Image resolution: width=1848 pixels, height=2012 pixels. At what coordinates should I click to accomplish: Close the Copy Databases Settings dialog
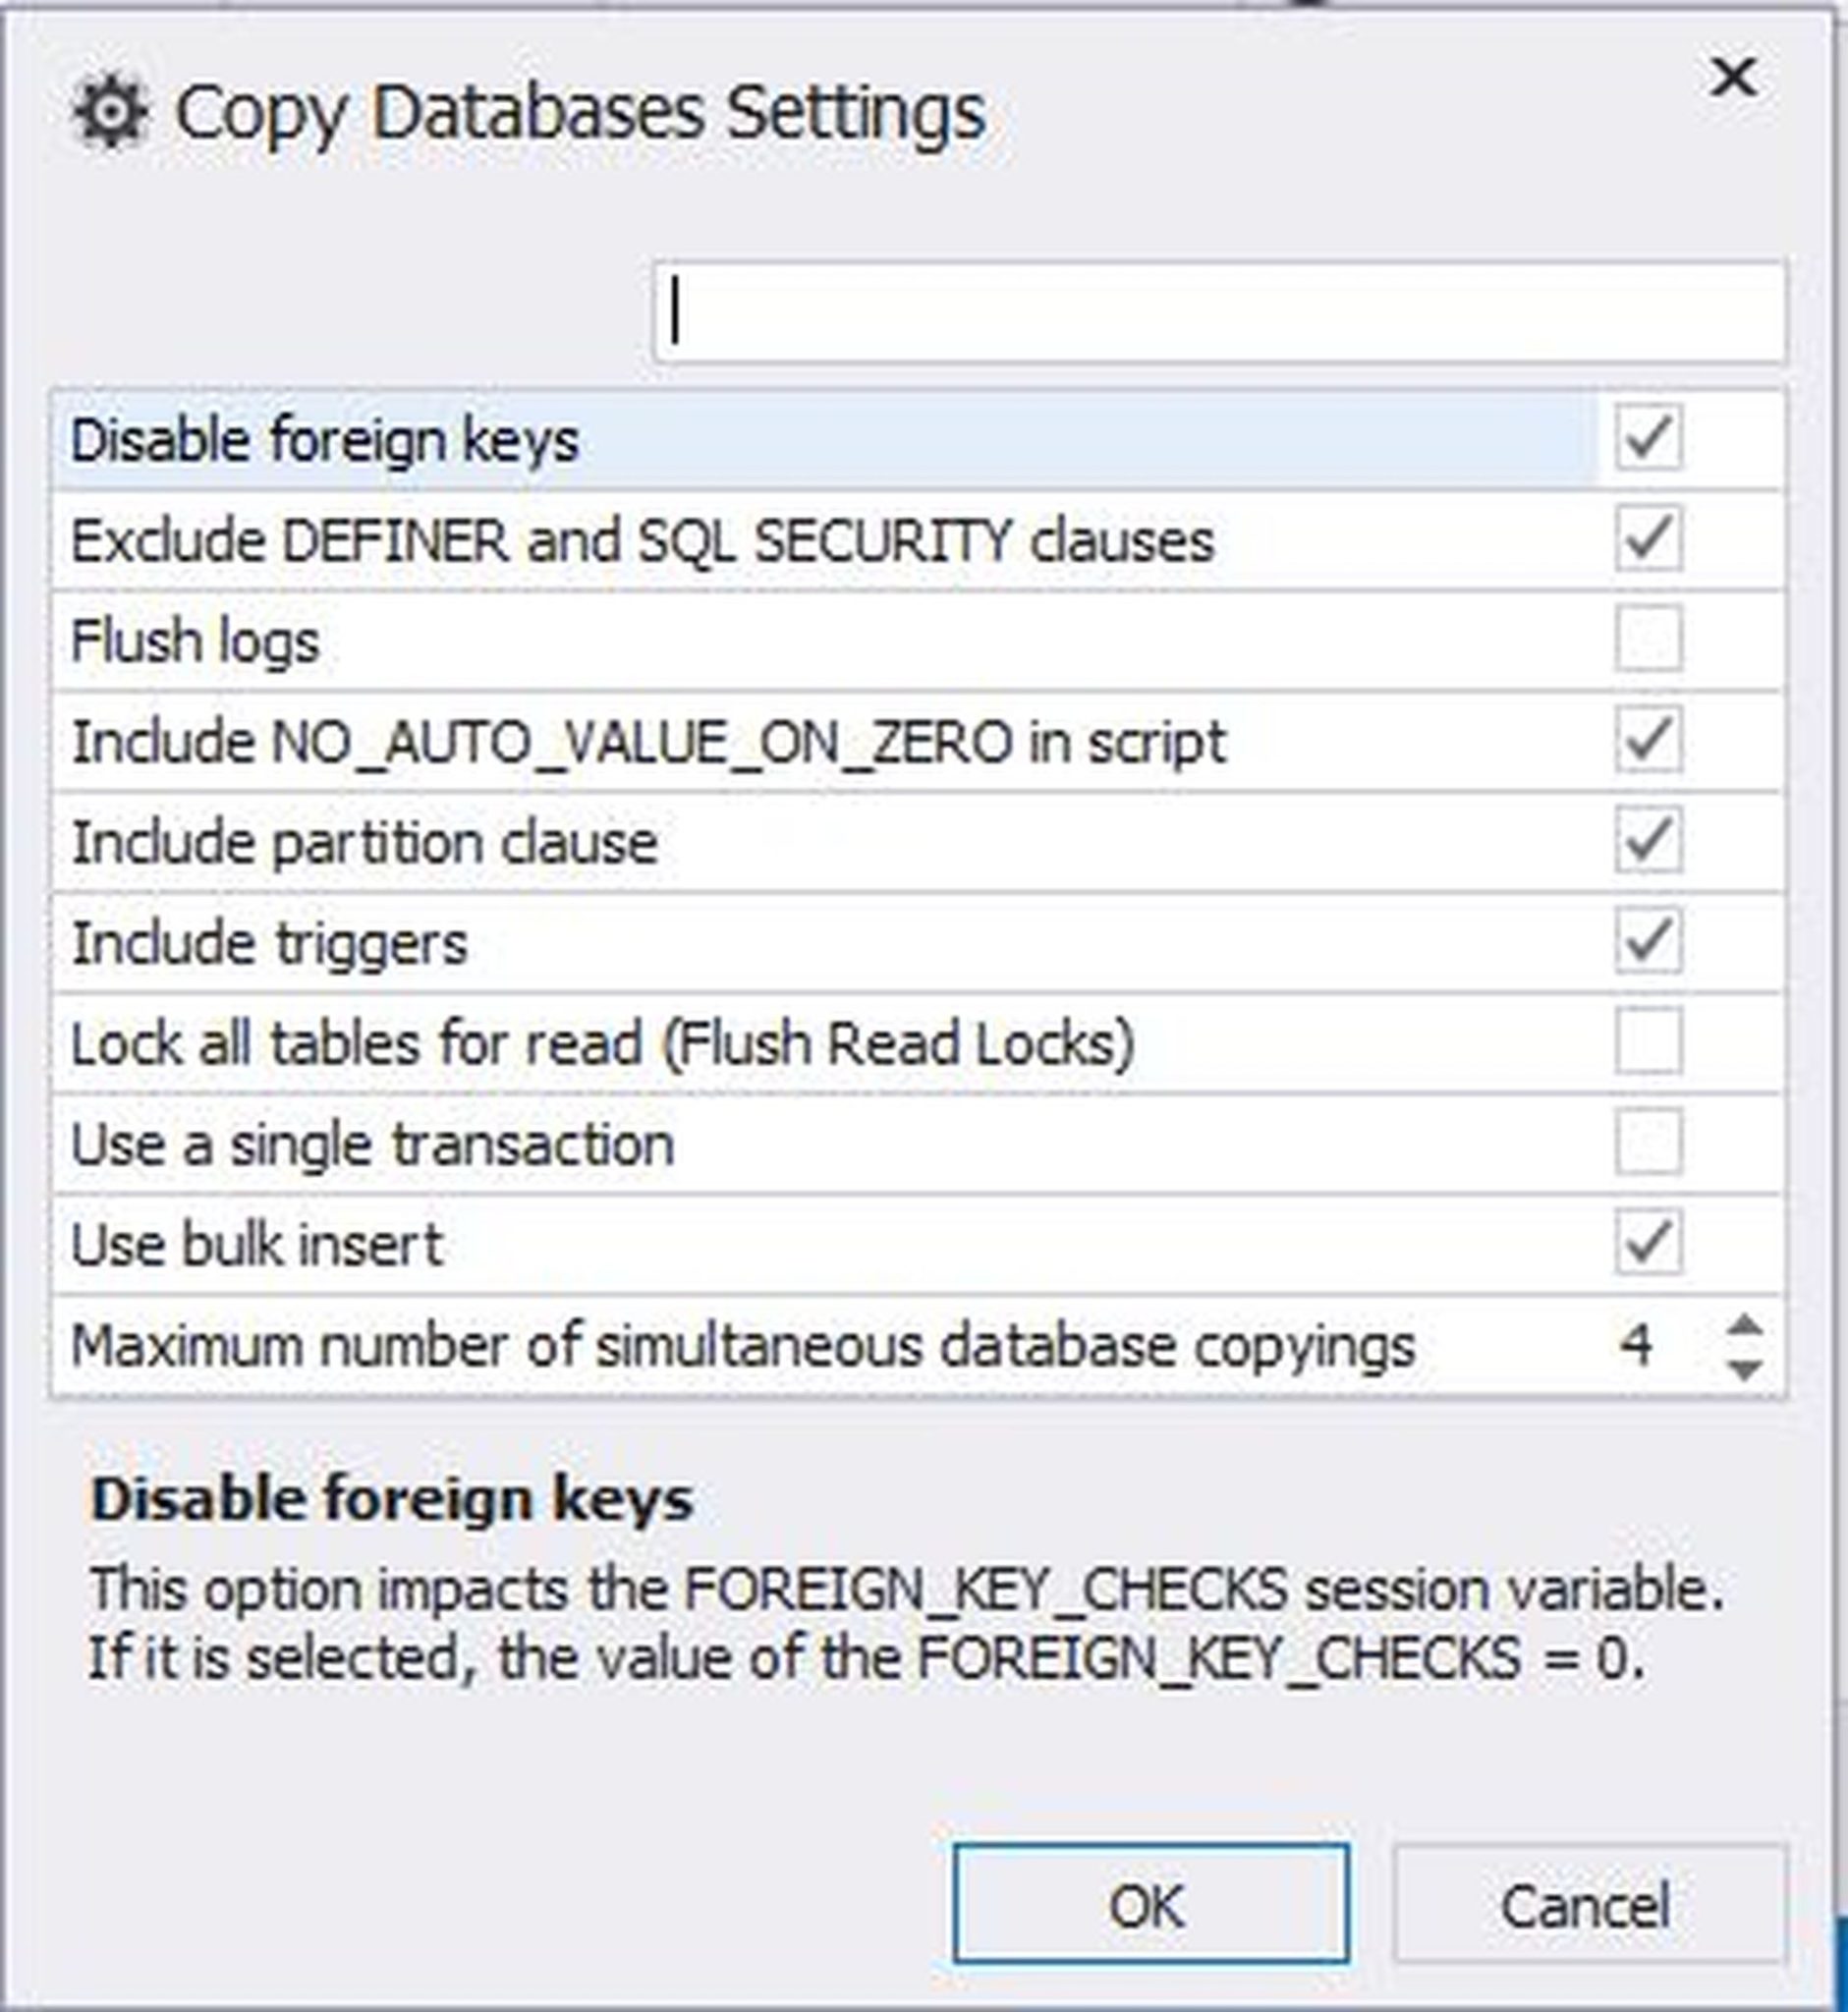pos(1733,75)
